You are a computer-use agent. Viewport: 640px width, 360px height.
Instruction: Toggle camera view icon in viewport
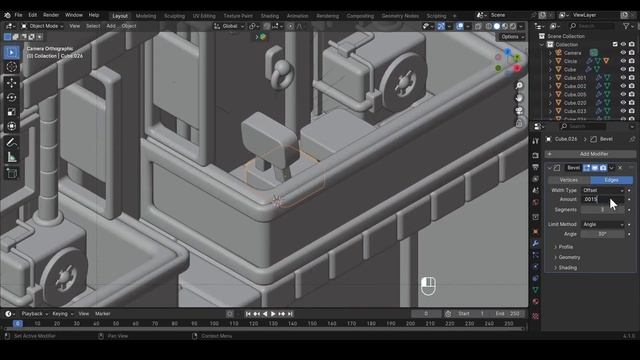[519, 111]
